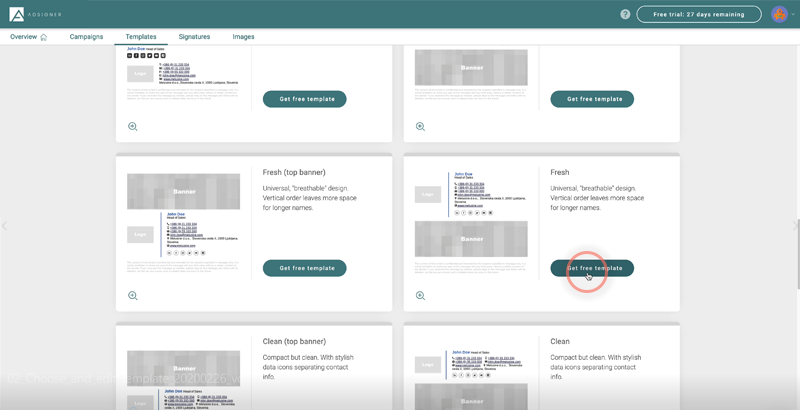Go to the Images tab
This screenshot has height=410, width=800.
click(243, 37)
